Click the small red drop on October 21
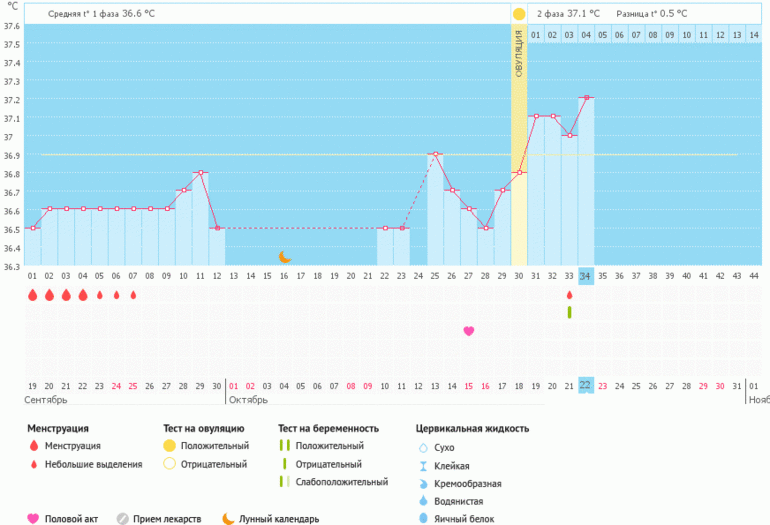The height and width of the screenshot is (525, 770). pos(569,295)
